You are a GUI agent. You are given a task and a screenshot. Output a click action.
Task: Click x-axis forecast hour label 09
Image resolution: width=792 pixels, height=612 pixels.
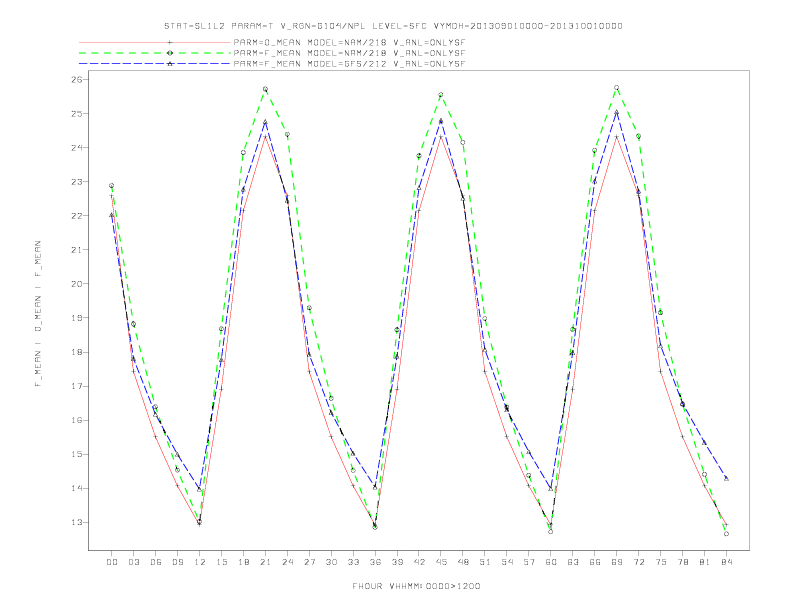pos(177,562)
